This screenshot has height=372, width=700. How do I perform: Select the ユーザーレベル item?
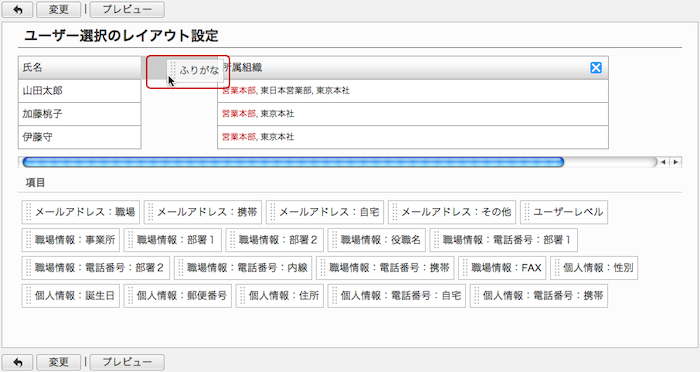(x=564, y=212)
